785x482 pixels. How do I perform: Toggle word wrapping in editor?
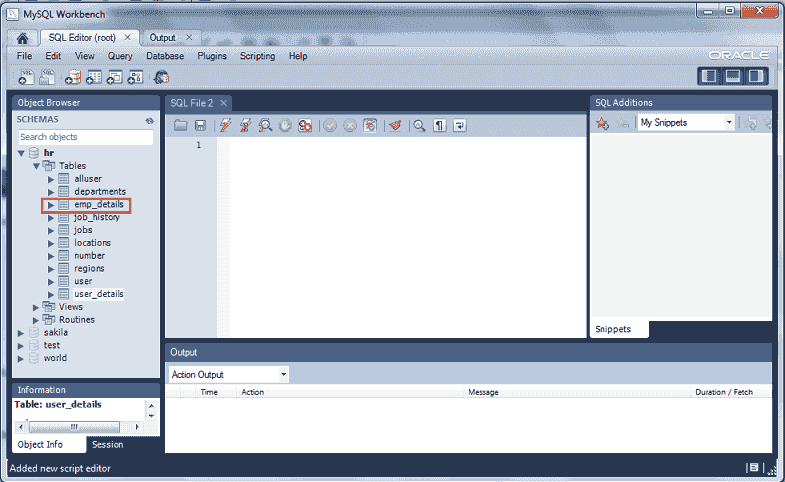pos(460,125)
